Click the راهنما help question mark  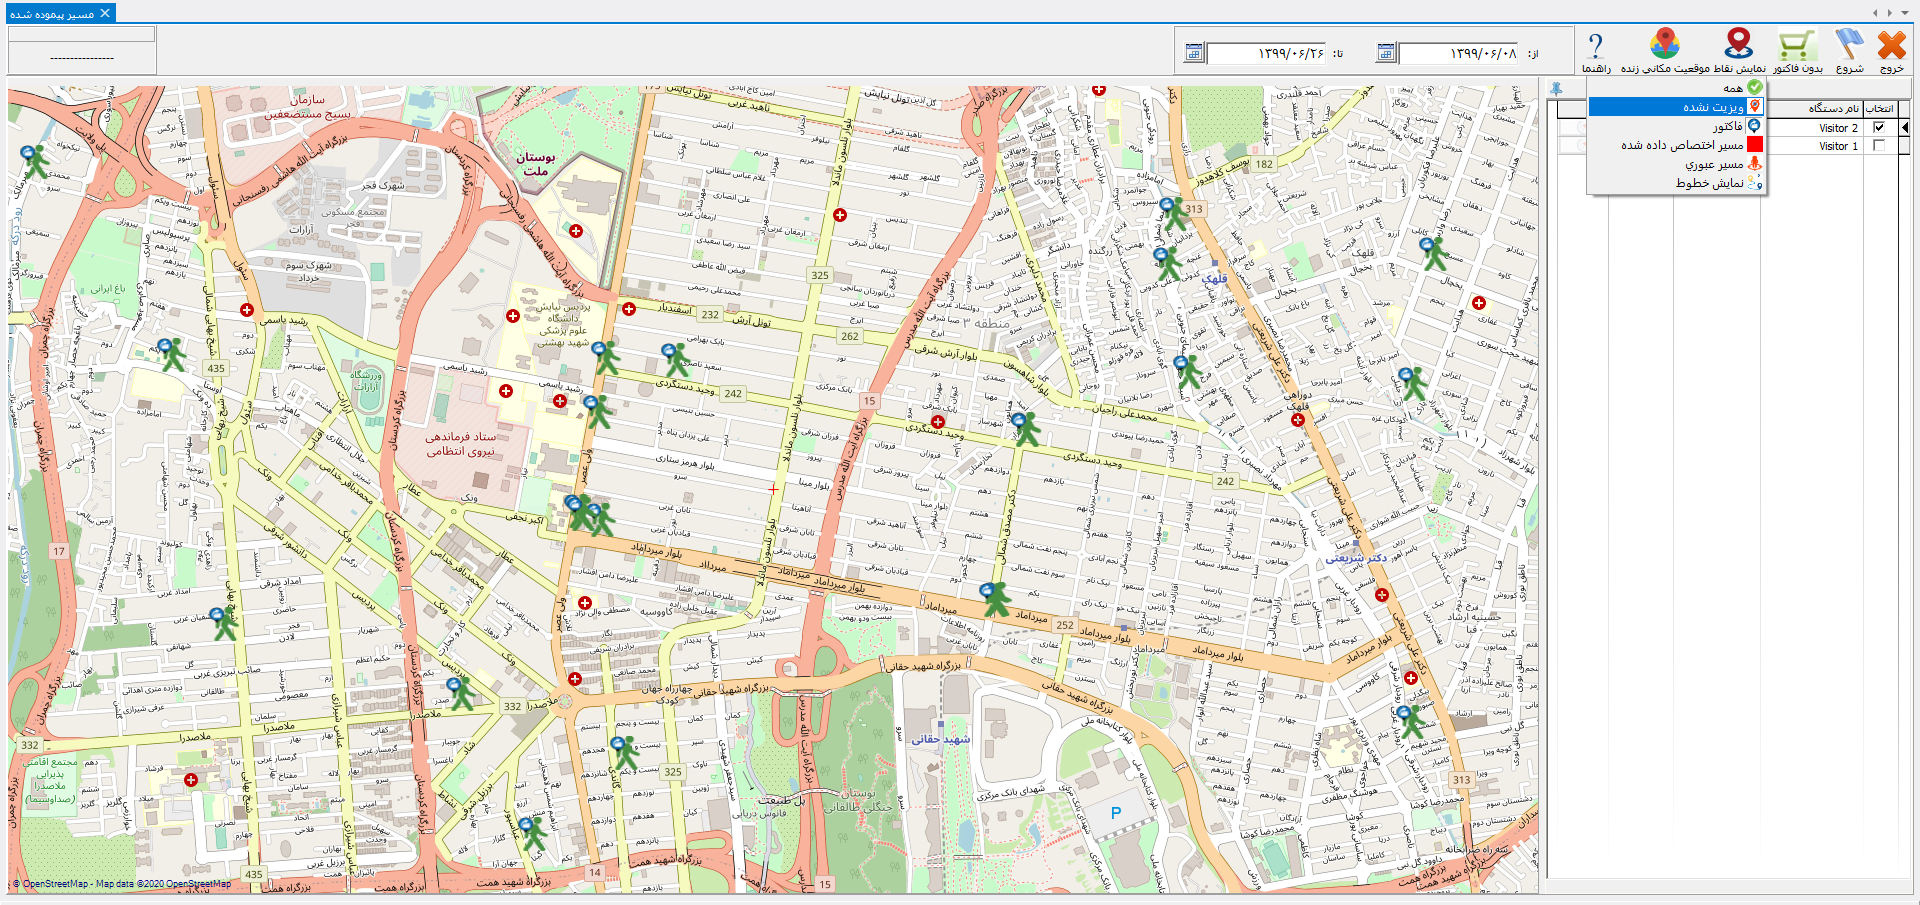click(x=1595, y=46)
